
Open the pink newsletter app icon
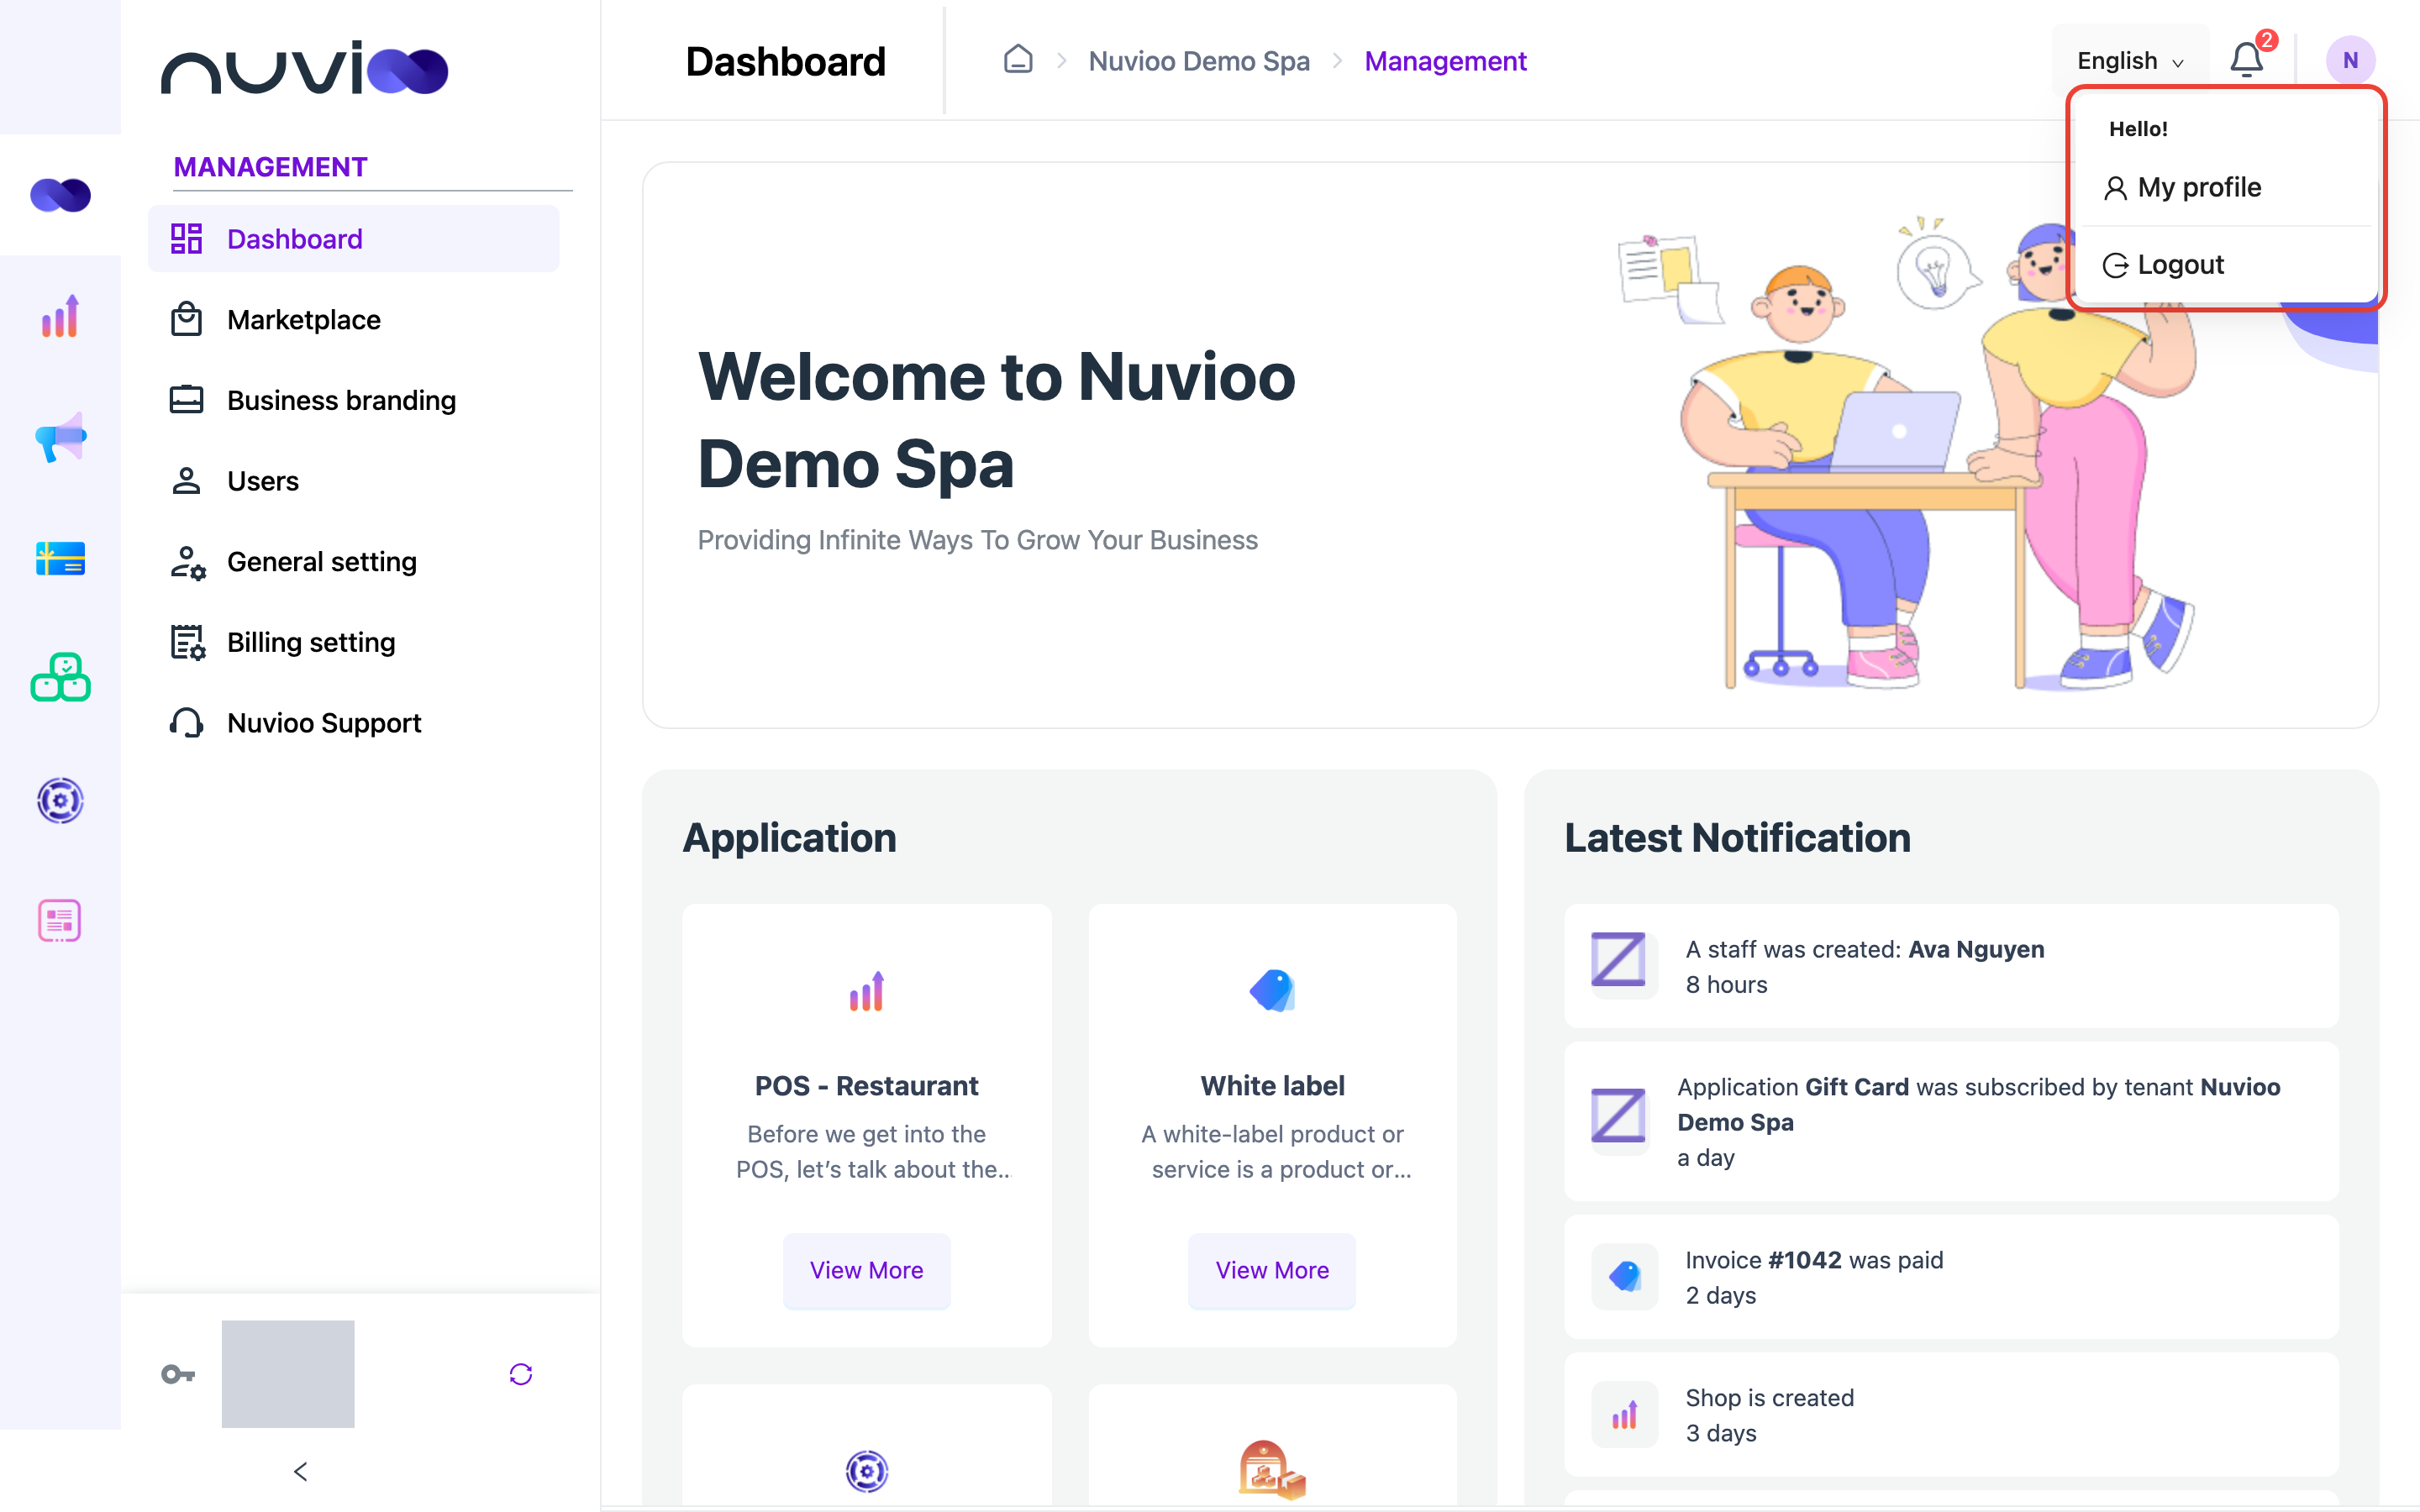(x=60, y=920)
